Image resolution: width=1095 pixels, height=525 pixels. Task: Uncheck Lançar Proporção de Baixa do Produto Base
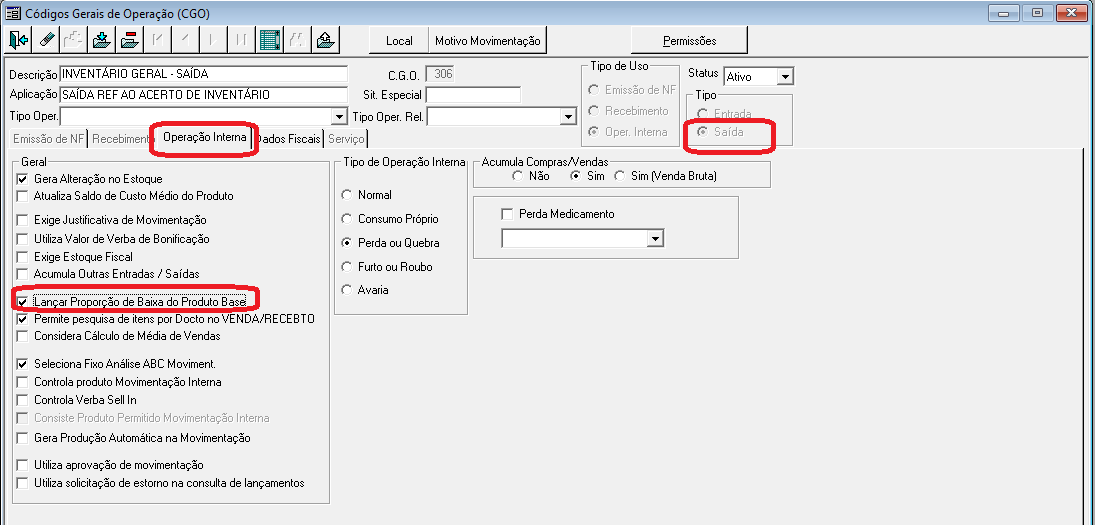23,302
